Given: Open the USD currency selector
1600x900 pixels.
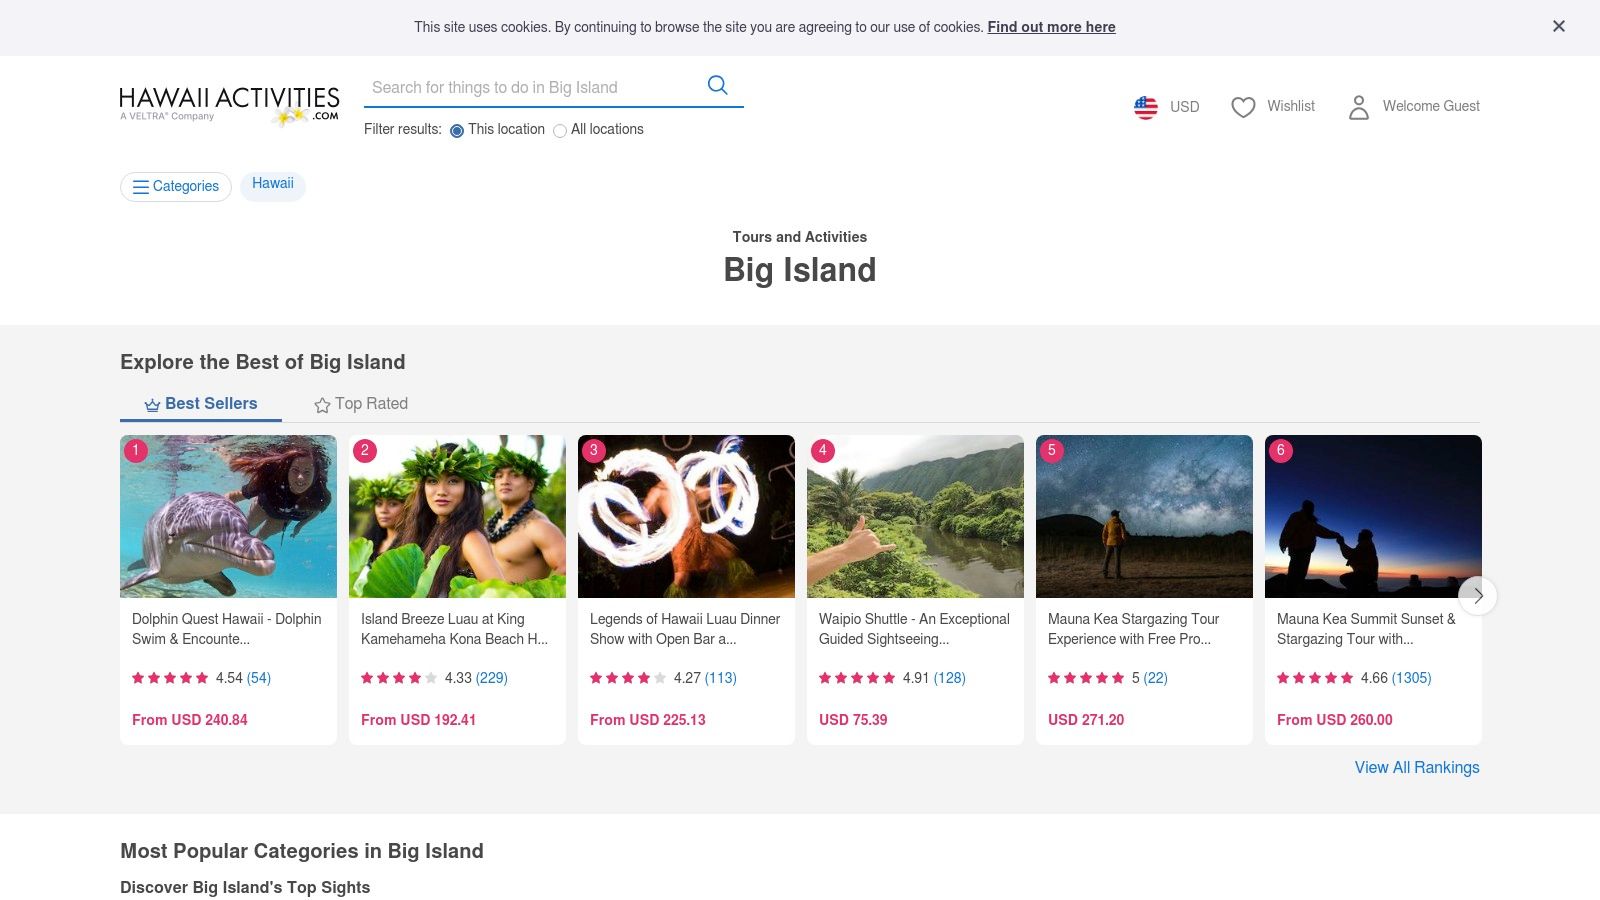Looking at the screenshot, I should pos(1184,107).
